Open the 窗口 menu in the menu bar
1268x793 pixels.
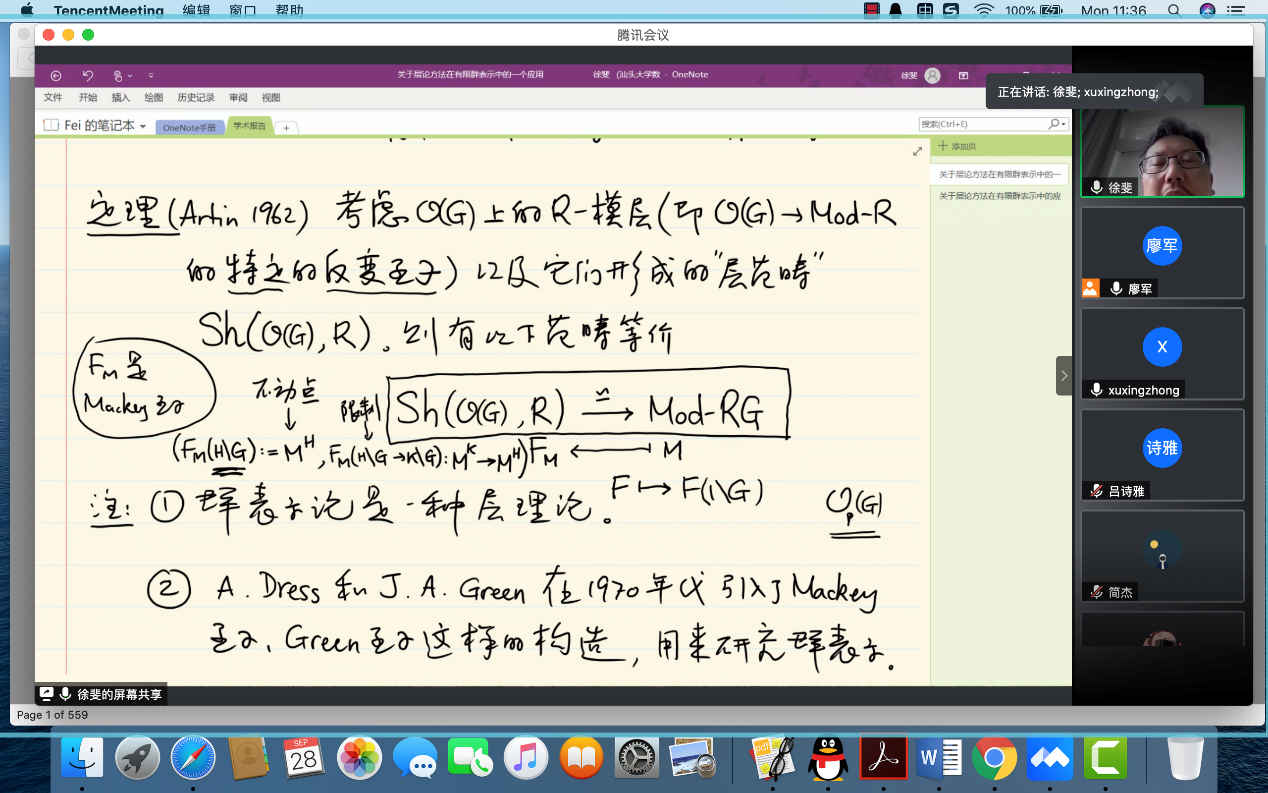(242, 10)
